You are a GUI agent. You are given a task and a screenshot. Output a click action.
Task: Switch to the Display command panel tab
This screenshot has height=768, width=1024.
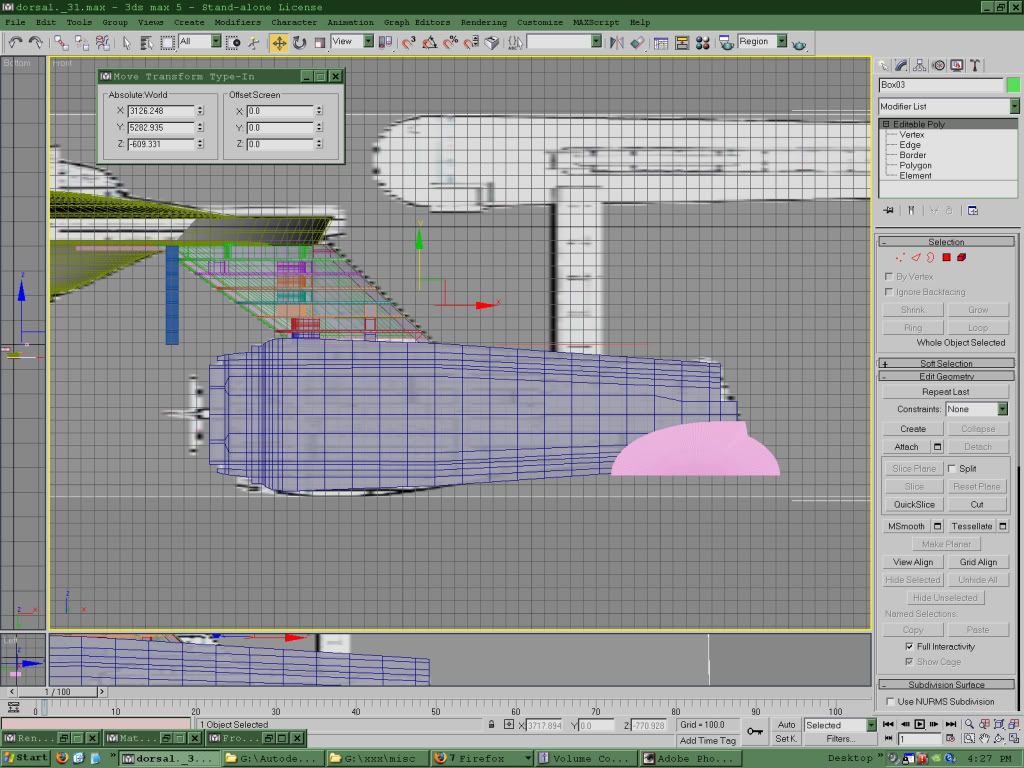click(x=957, y=65)
